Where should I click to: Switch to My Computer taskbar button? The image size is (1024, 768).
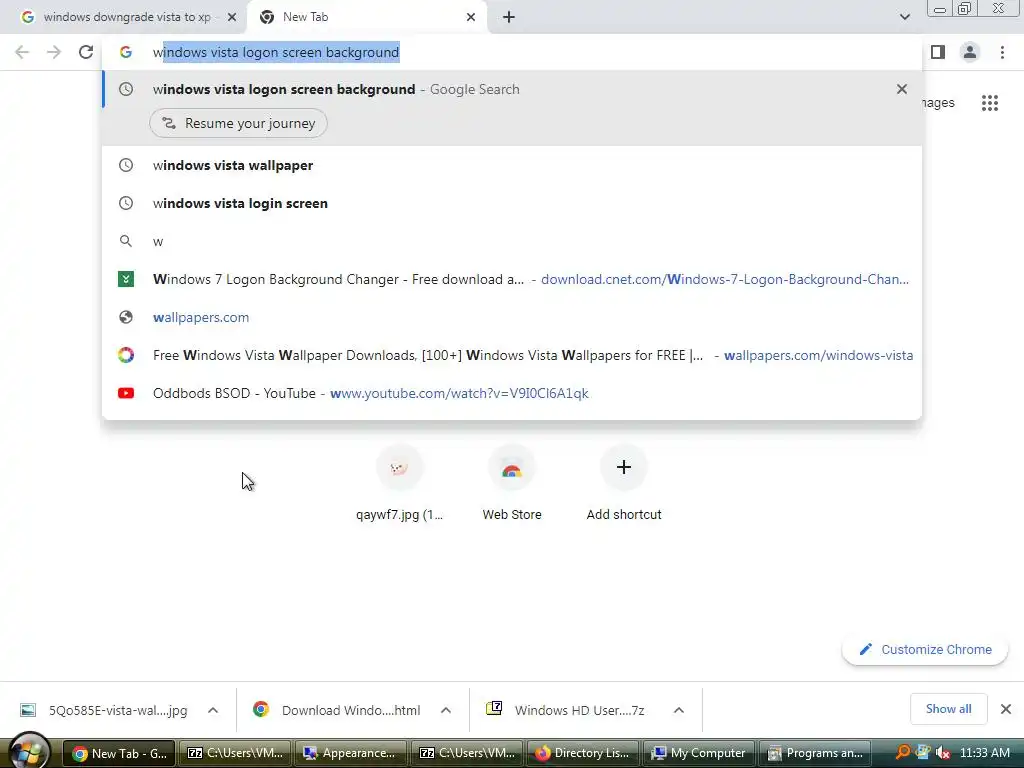pyautogui.click(x=699, y=753)
